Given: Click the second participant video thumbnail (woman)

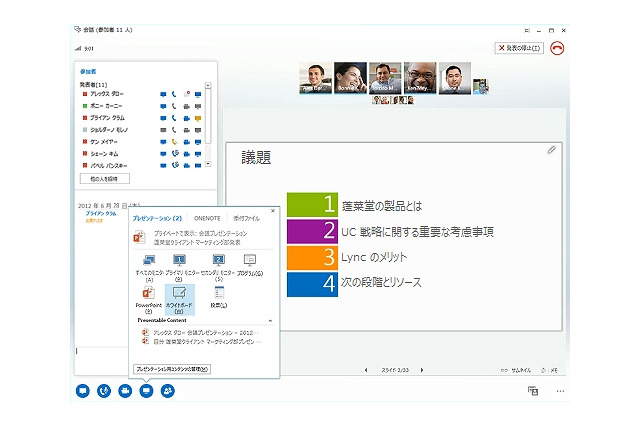Looking at the screenshot, I should click(x=350, y=78).
